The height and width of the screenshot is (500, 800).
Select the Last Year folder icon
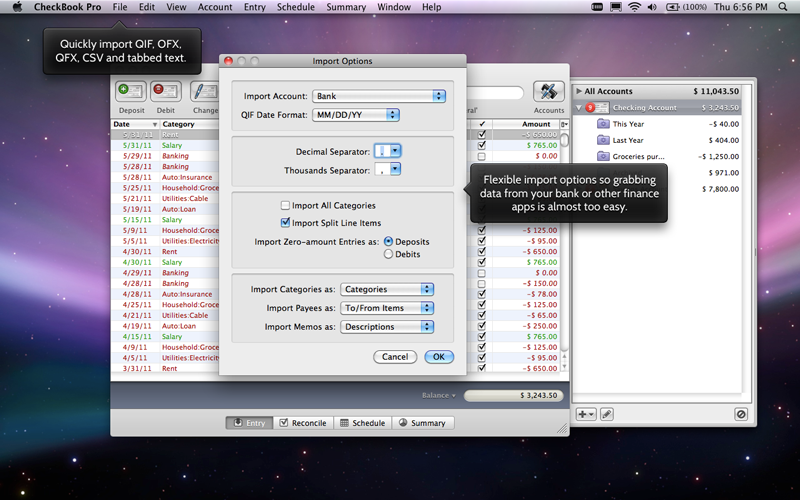[x=603, y=140]
